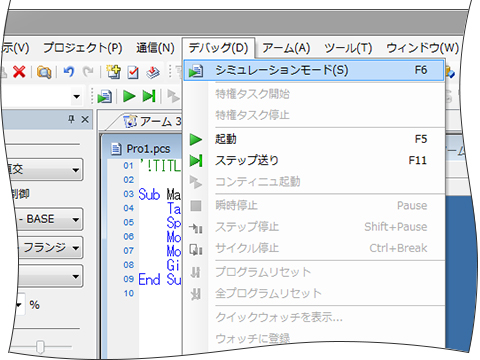Open the toolbar combo box dropdown arrow

click(77, 97)
